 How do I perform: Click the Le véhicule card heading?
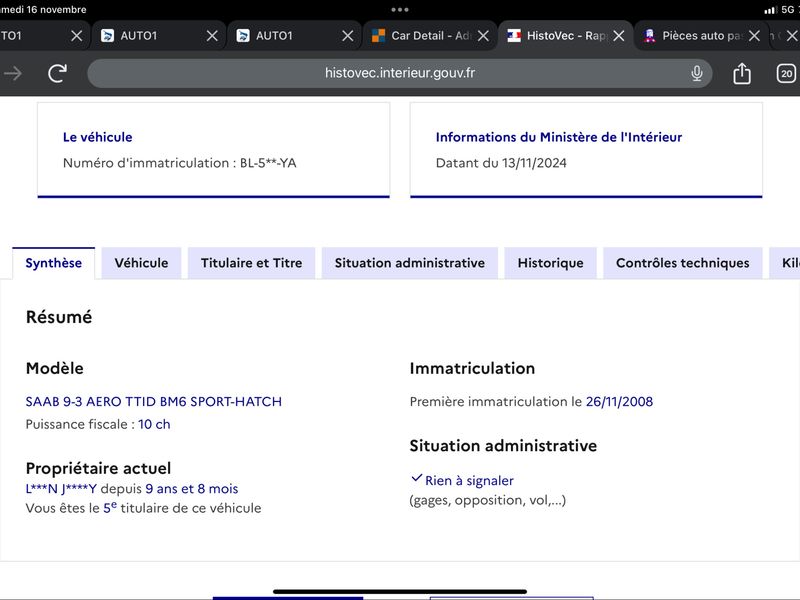(x=97, y=137)
